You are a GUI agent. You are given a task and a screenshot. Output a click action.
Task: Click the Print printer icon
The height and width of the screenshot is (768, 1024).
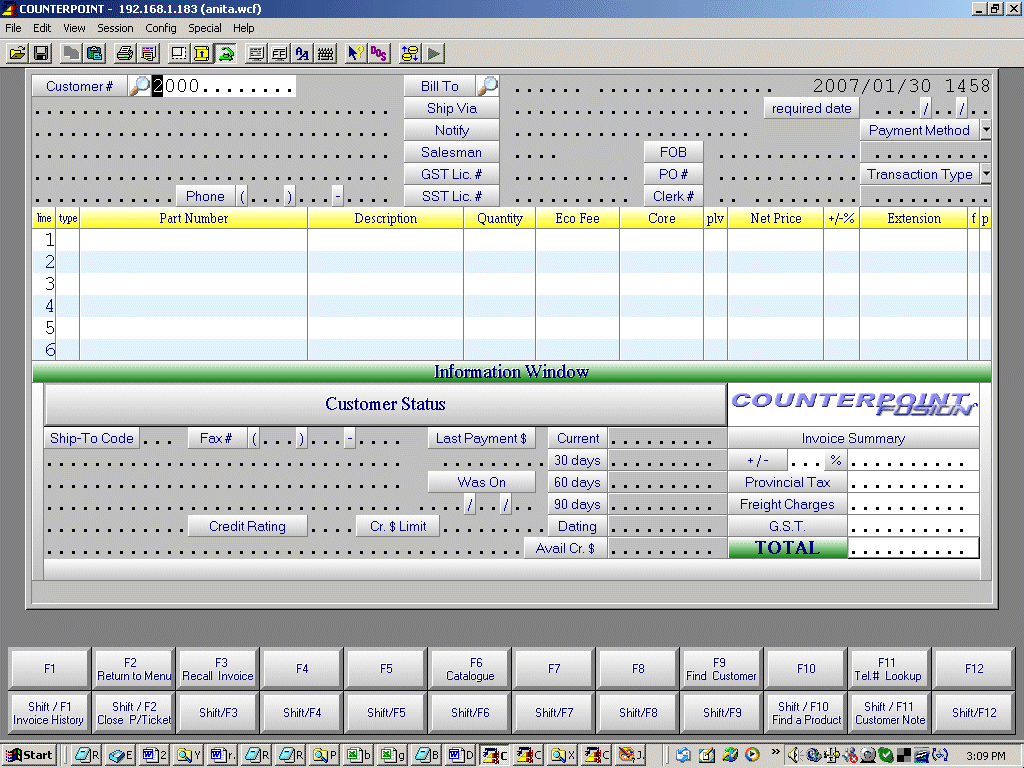[x=124, y=53]
